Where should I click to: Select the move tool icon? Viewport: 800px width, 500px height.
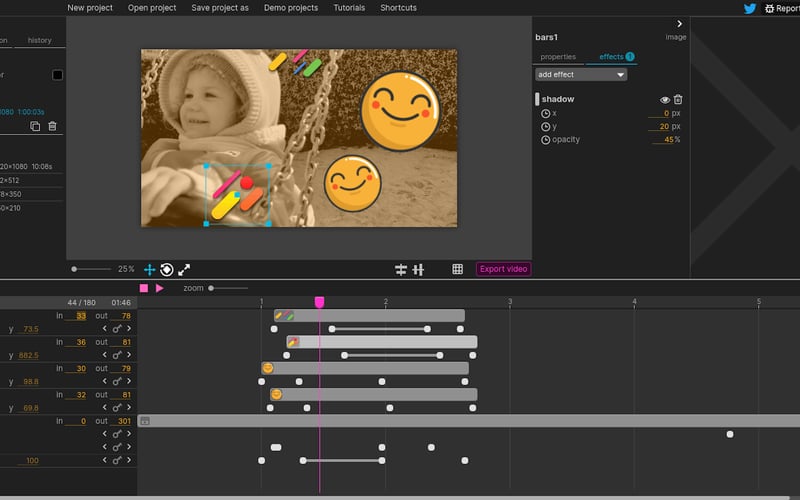(x=150, y=269)
